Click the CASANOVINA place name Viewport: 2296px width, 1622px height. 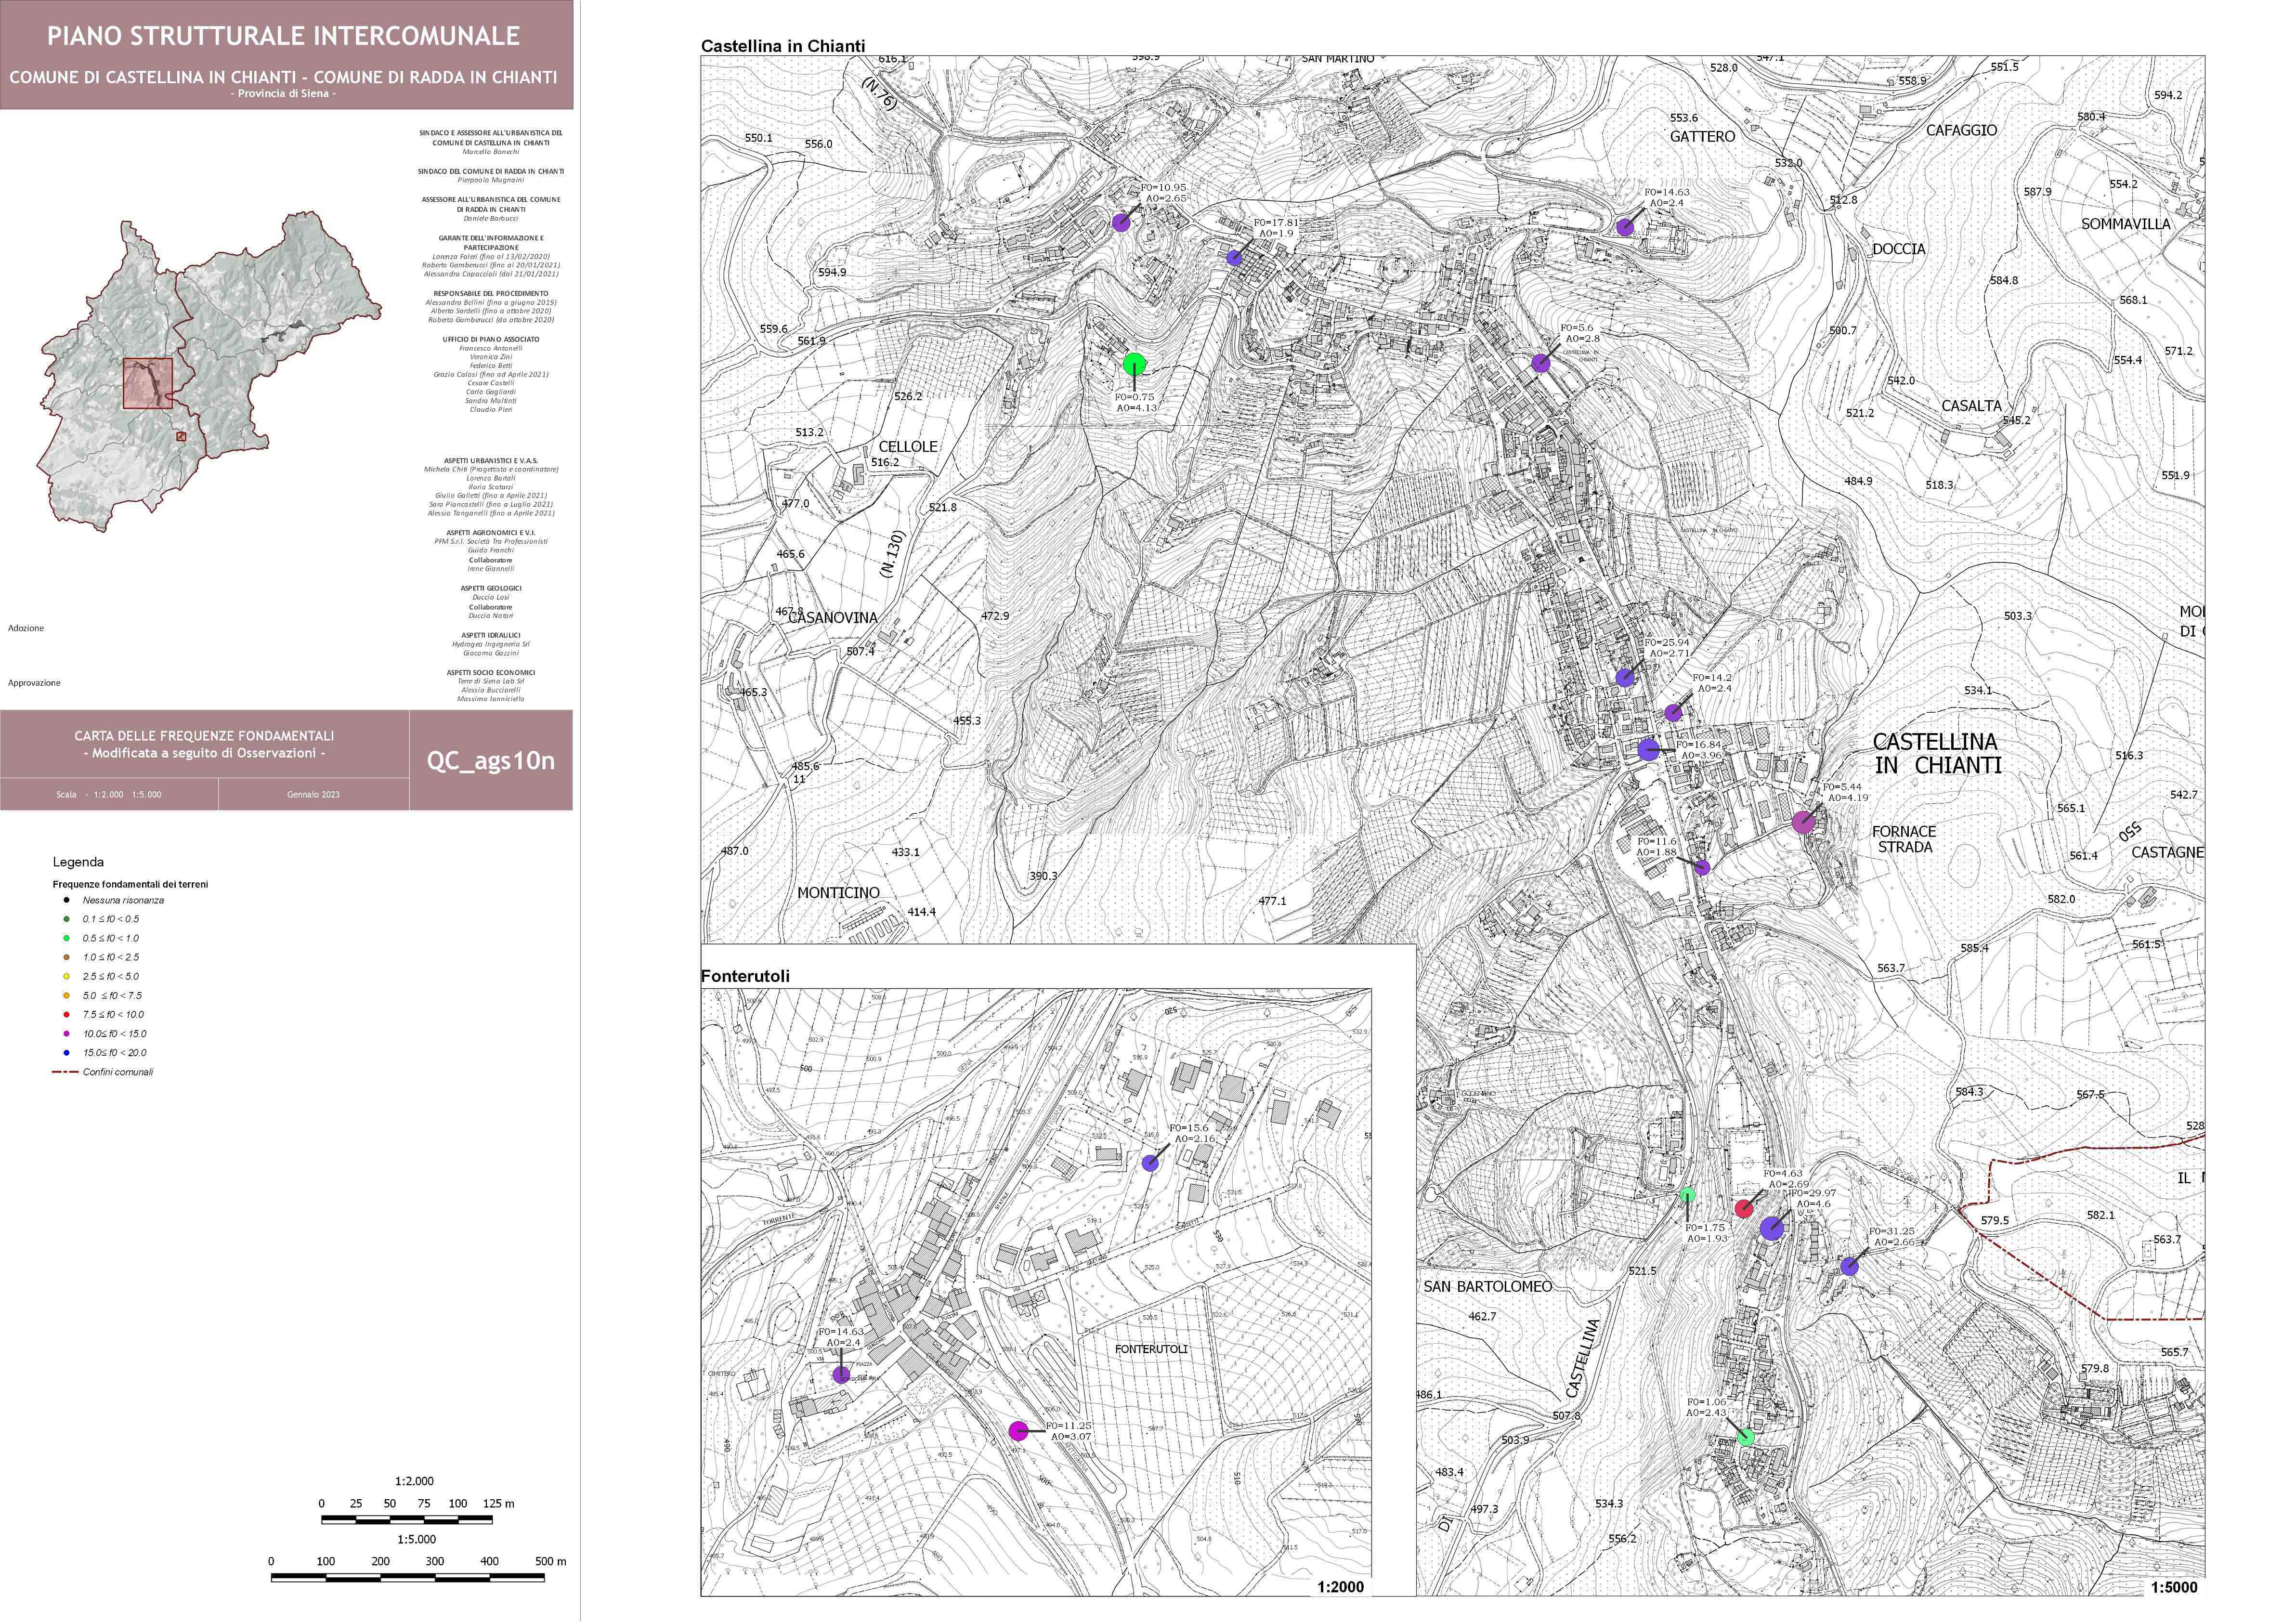coord(833,618)
